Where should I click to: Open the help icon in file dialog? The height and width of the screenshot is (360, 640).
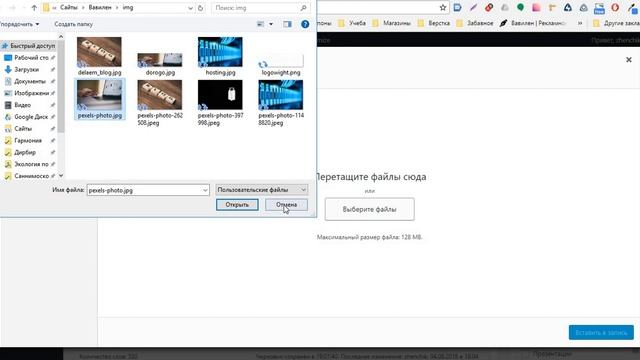click(x=305, y=24)
